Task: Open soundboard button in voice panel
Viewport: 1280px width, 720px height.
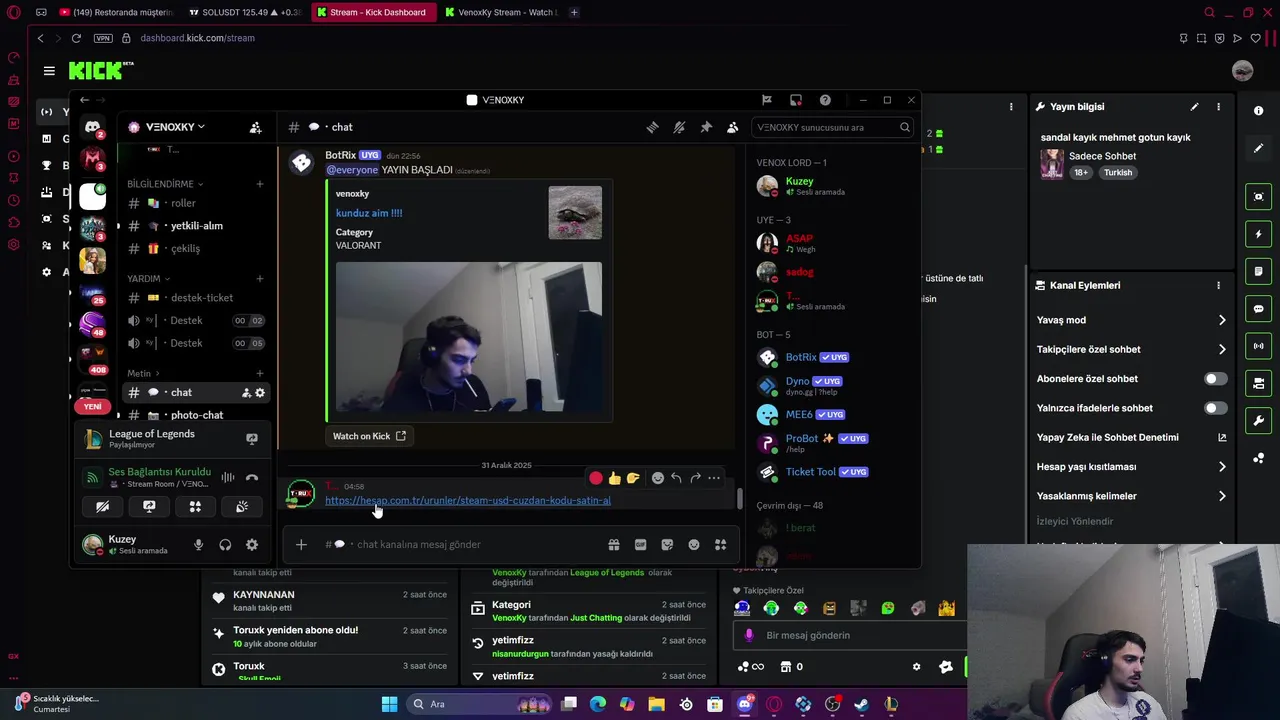Action: pyautogui.click(x=242, y=507)
